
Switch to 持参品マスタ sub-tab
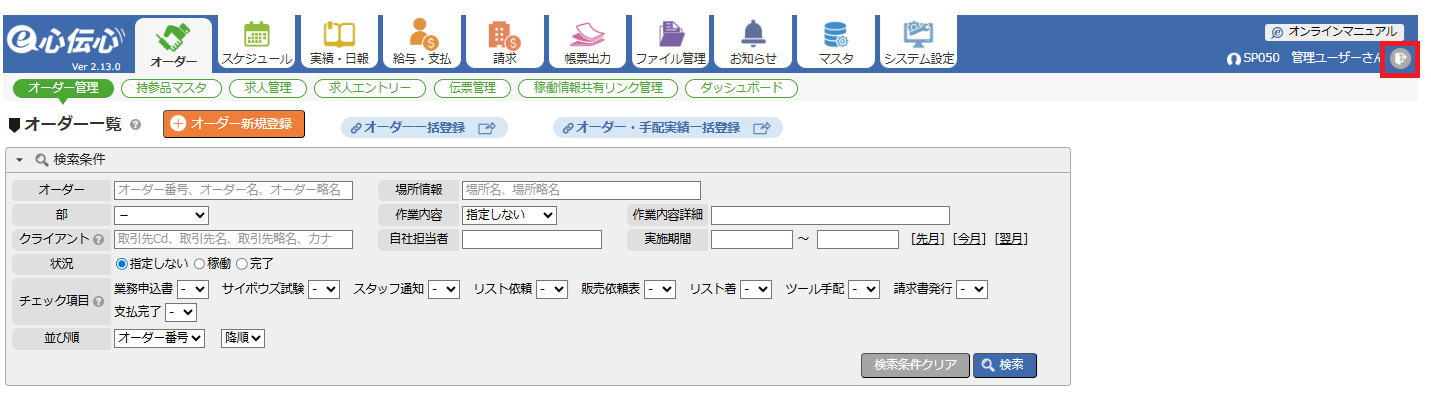[x=171, y=88]
